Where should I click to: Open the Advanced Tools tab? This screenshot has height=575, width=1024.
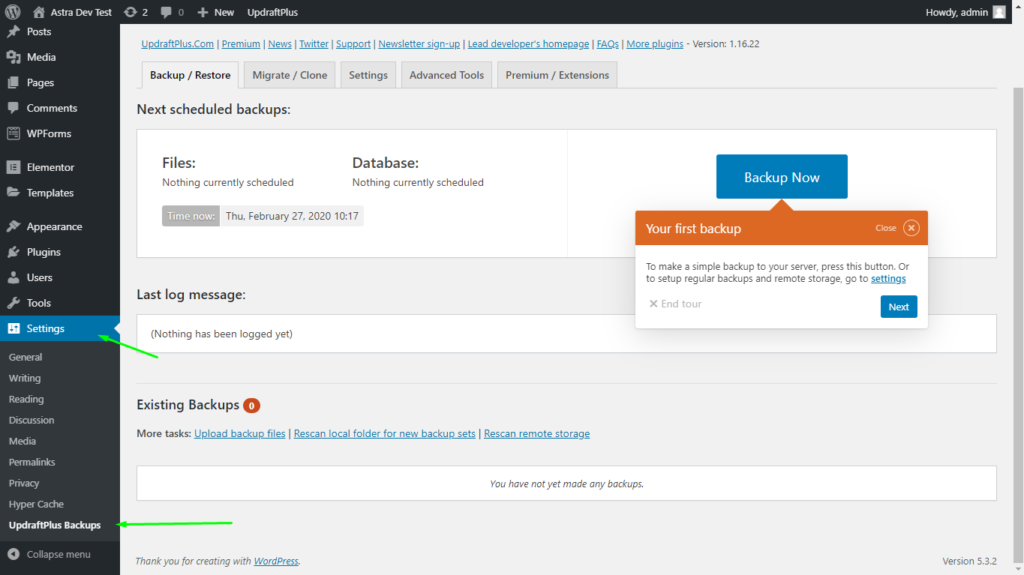pos(446,75)
